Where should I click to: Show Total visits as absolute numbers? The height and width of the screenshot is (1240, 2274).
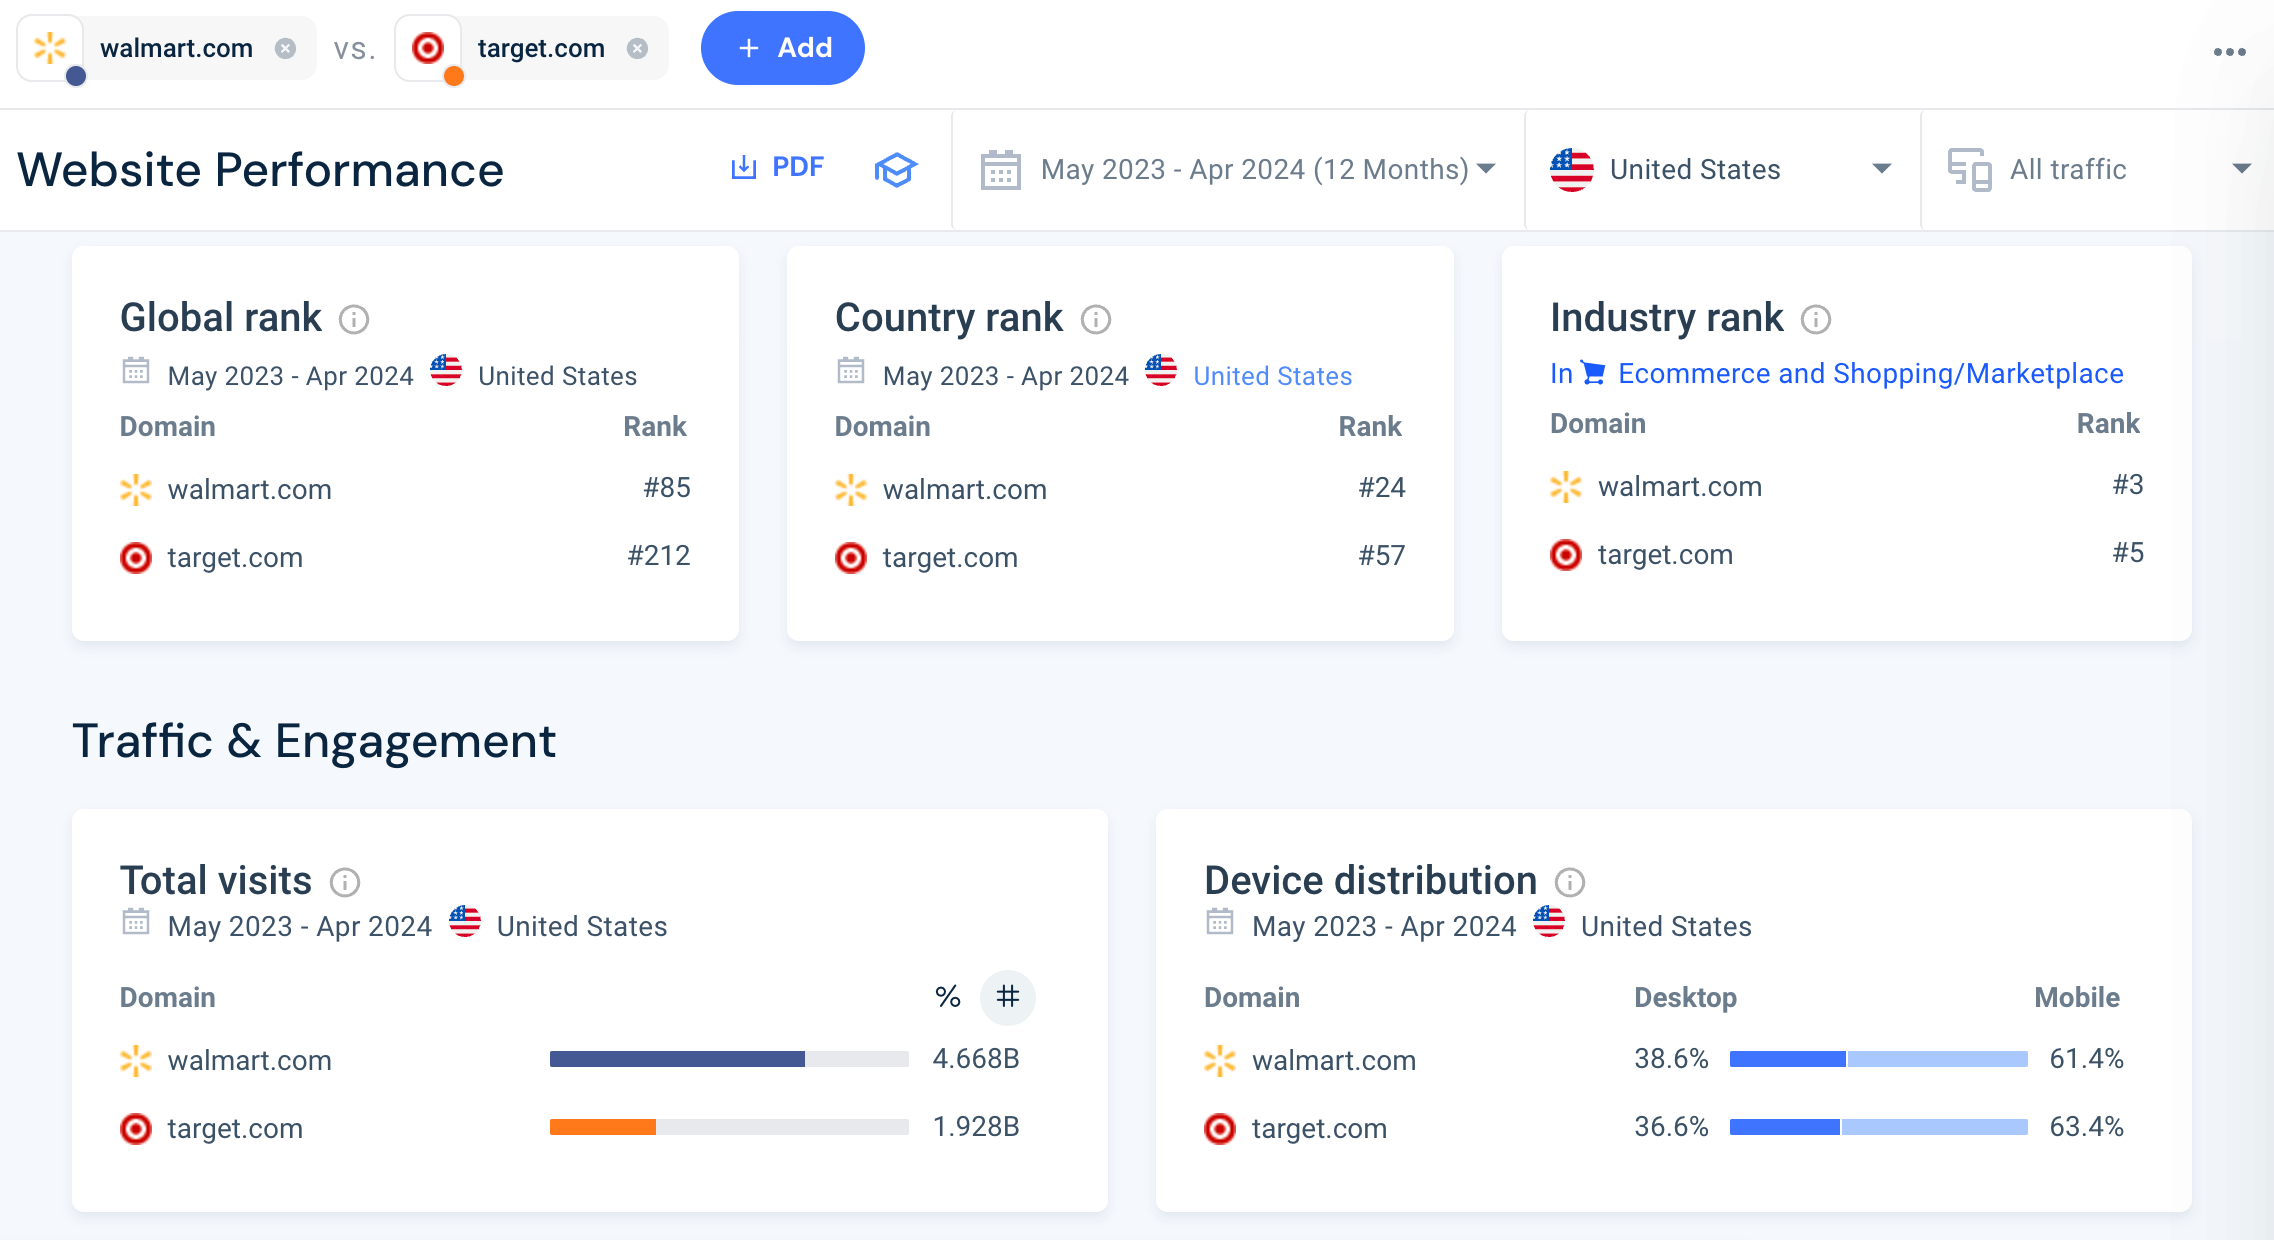pos(1007,997)
